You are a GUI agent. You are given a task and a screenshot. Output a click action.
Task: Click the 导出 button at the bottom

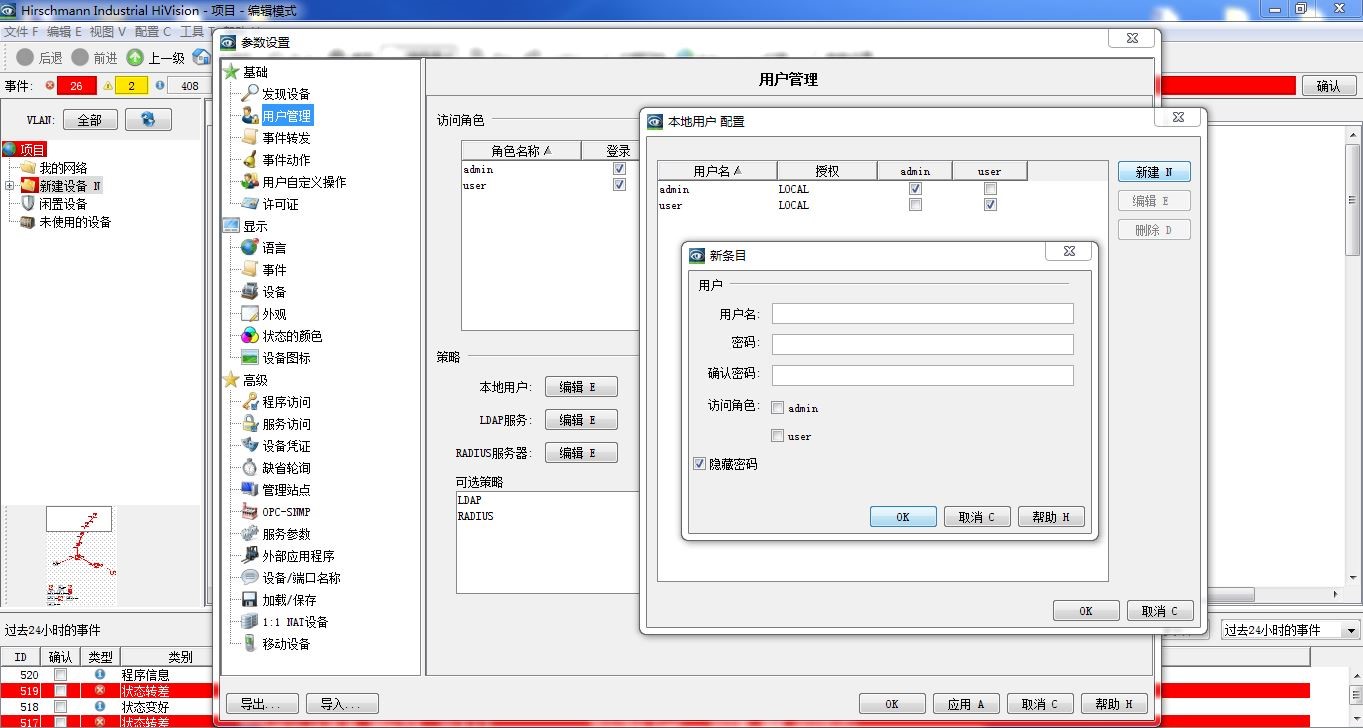point(262,703)
